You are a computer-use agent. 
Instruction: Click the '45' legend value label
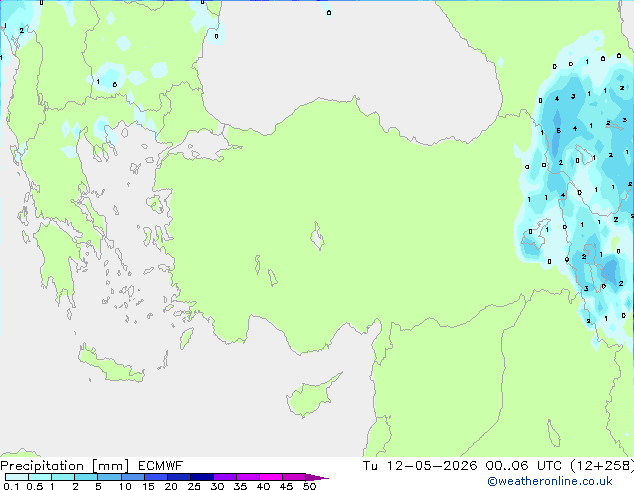click(x=286, y=486)
